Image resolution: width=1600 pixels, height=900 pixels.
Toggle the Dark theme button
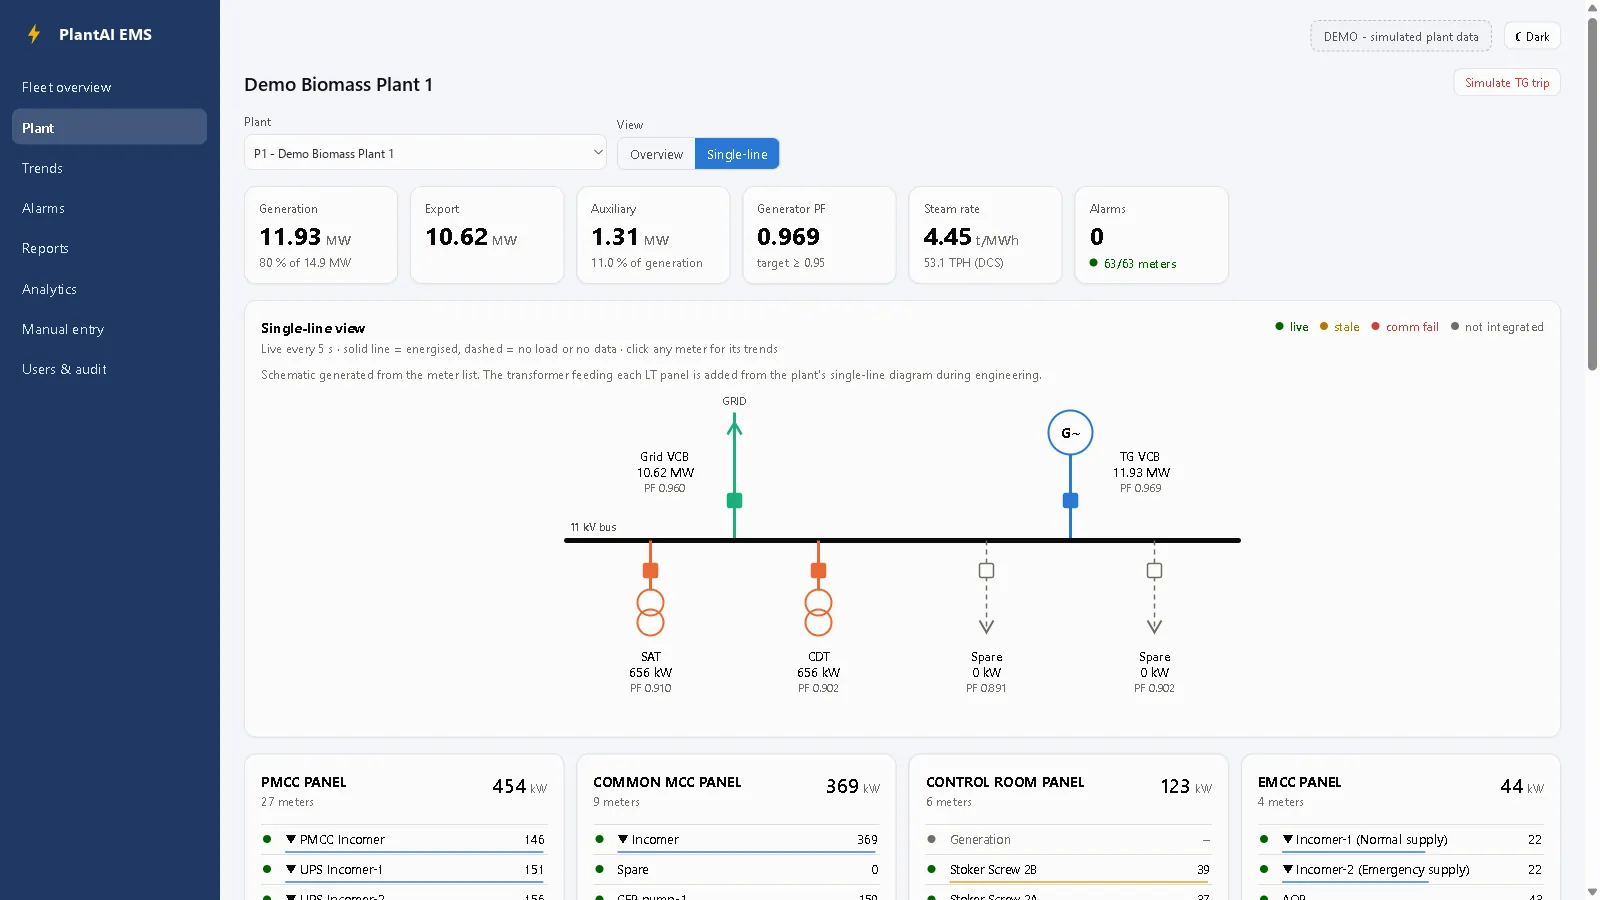pyautogui.click(x=1532, y=37)
